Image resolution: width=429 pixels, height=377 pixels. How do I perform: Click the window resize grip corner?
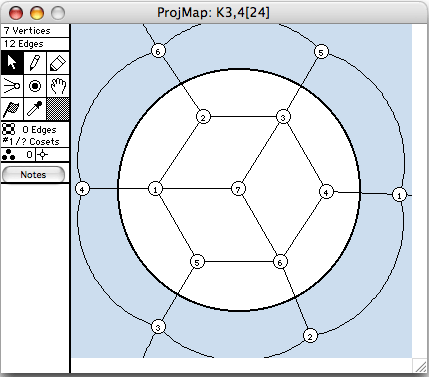click(x=420, y=366)
